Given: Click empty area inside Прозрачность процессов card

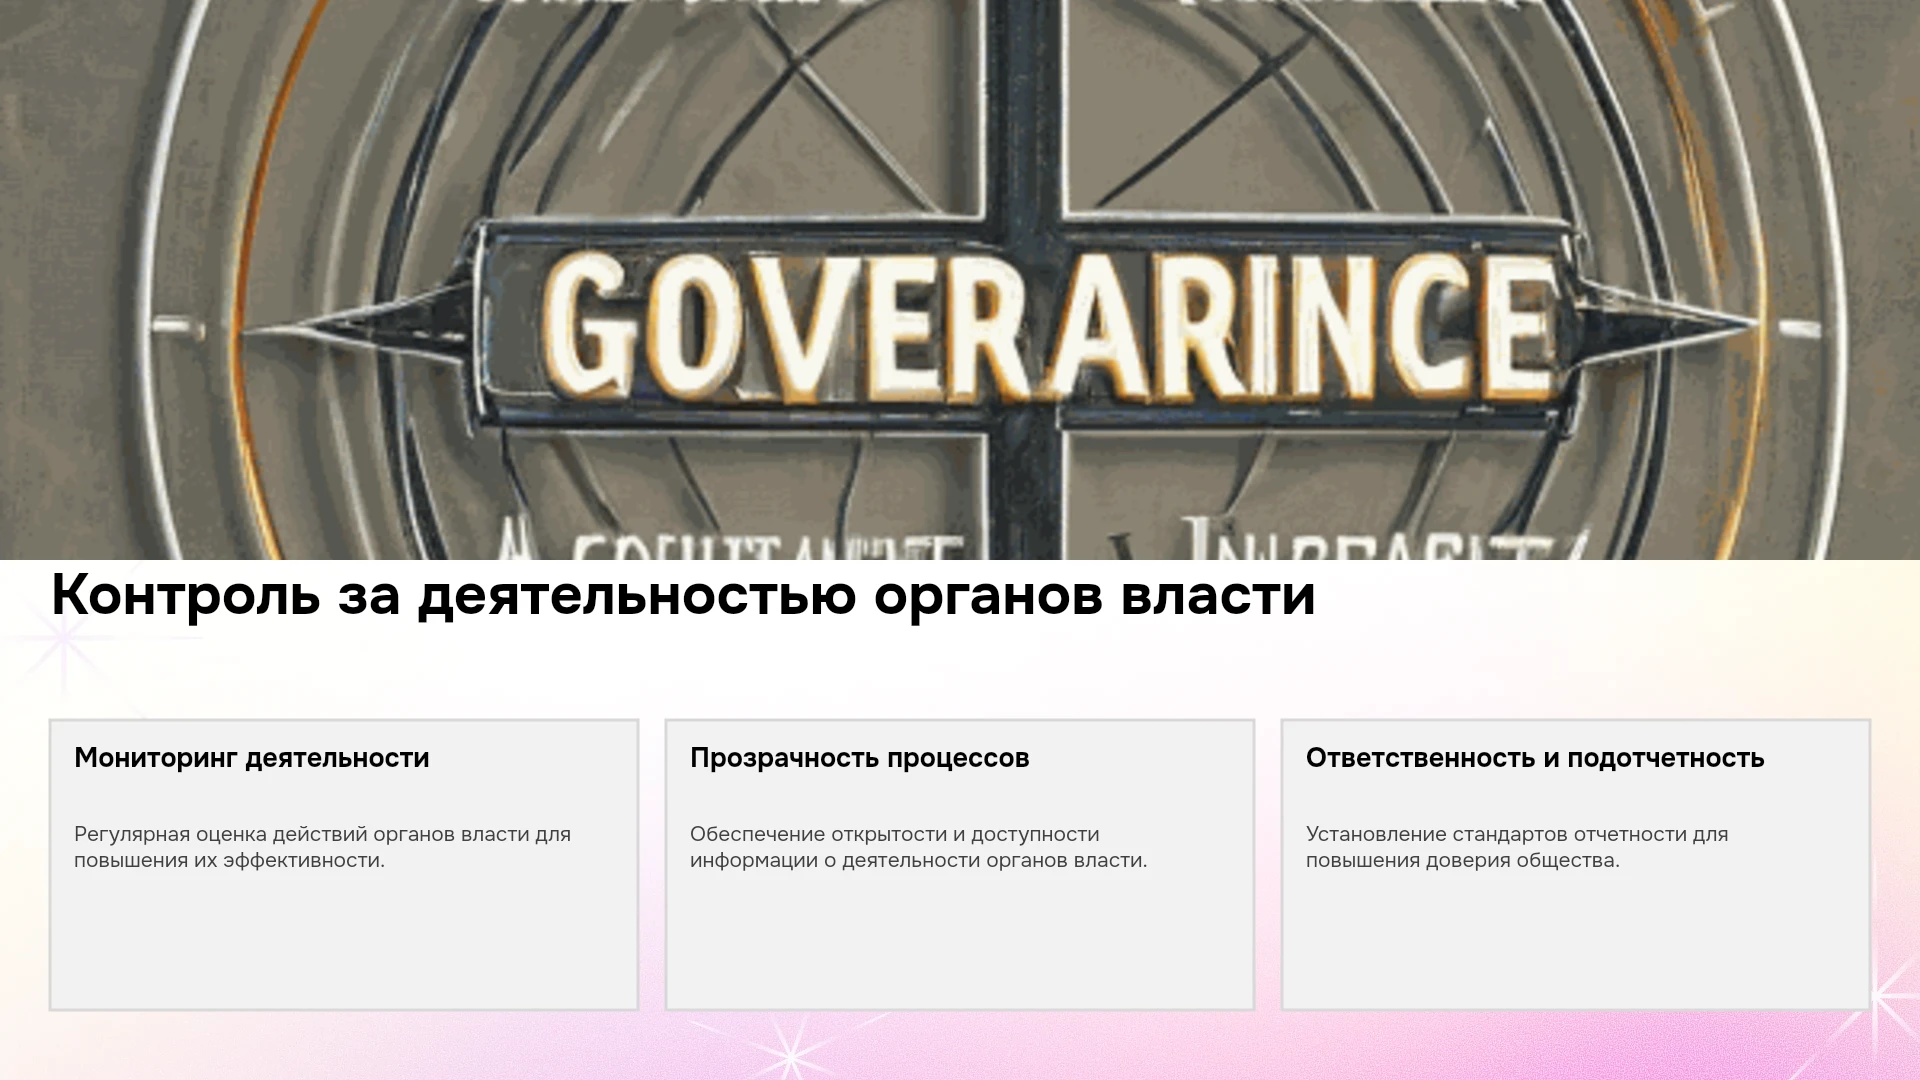Looking at the screenshot, I should pyautogui.click(x=960, y=940).
